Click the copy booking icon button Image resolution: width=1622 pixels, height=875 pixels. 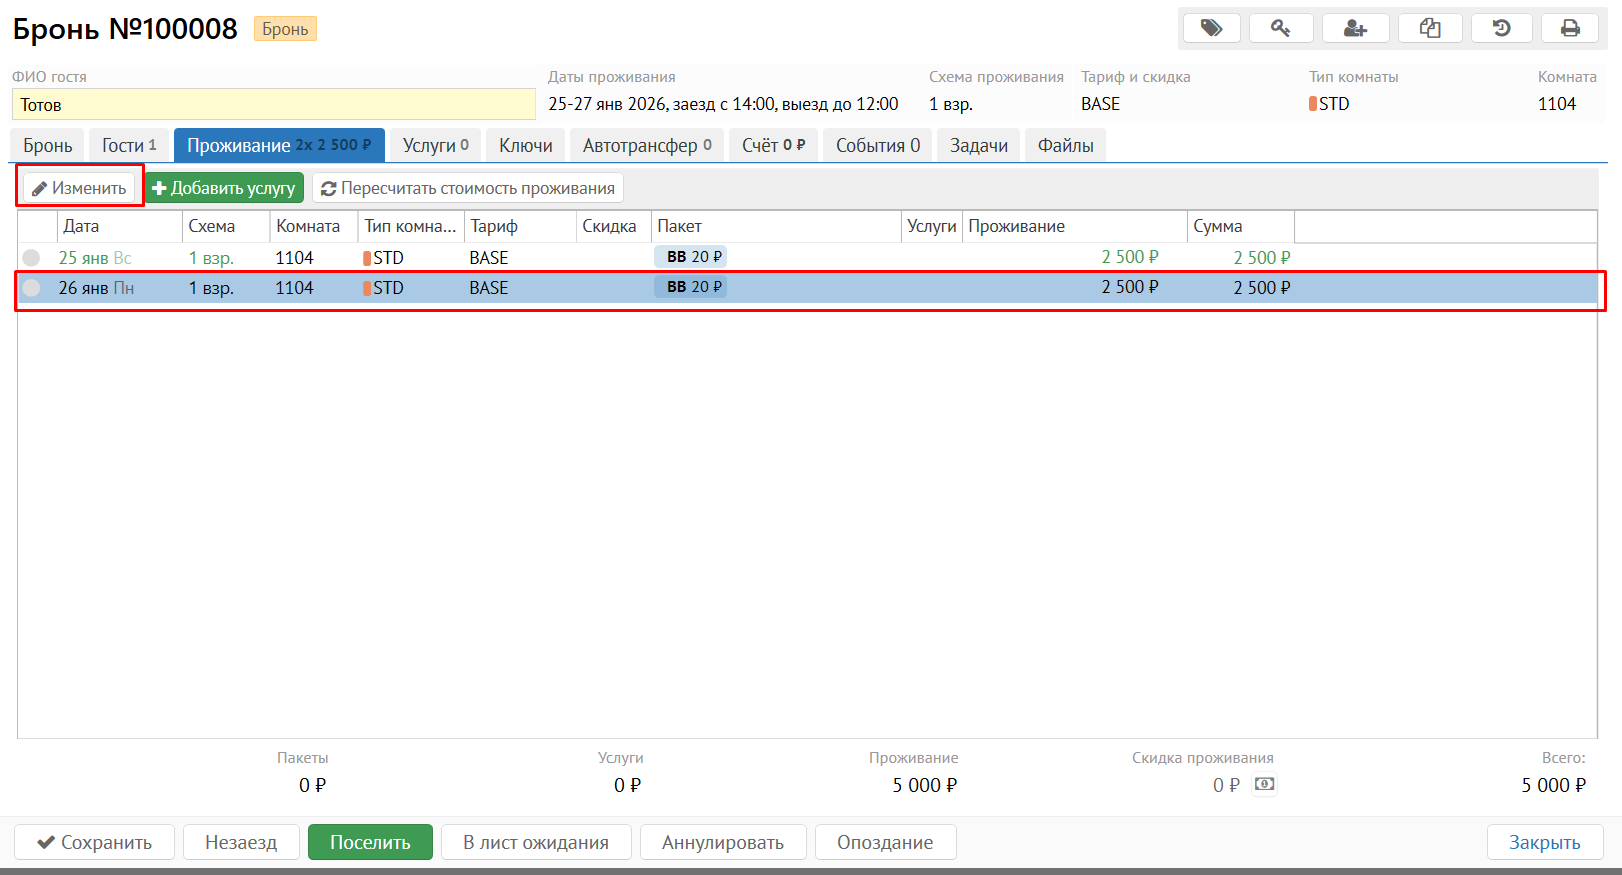1430,28
